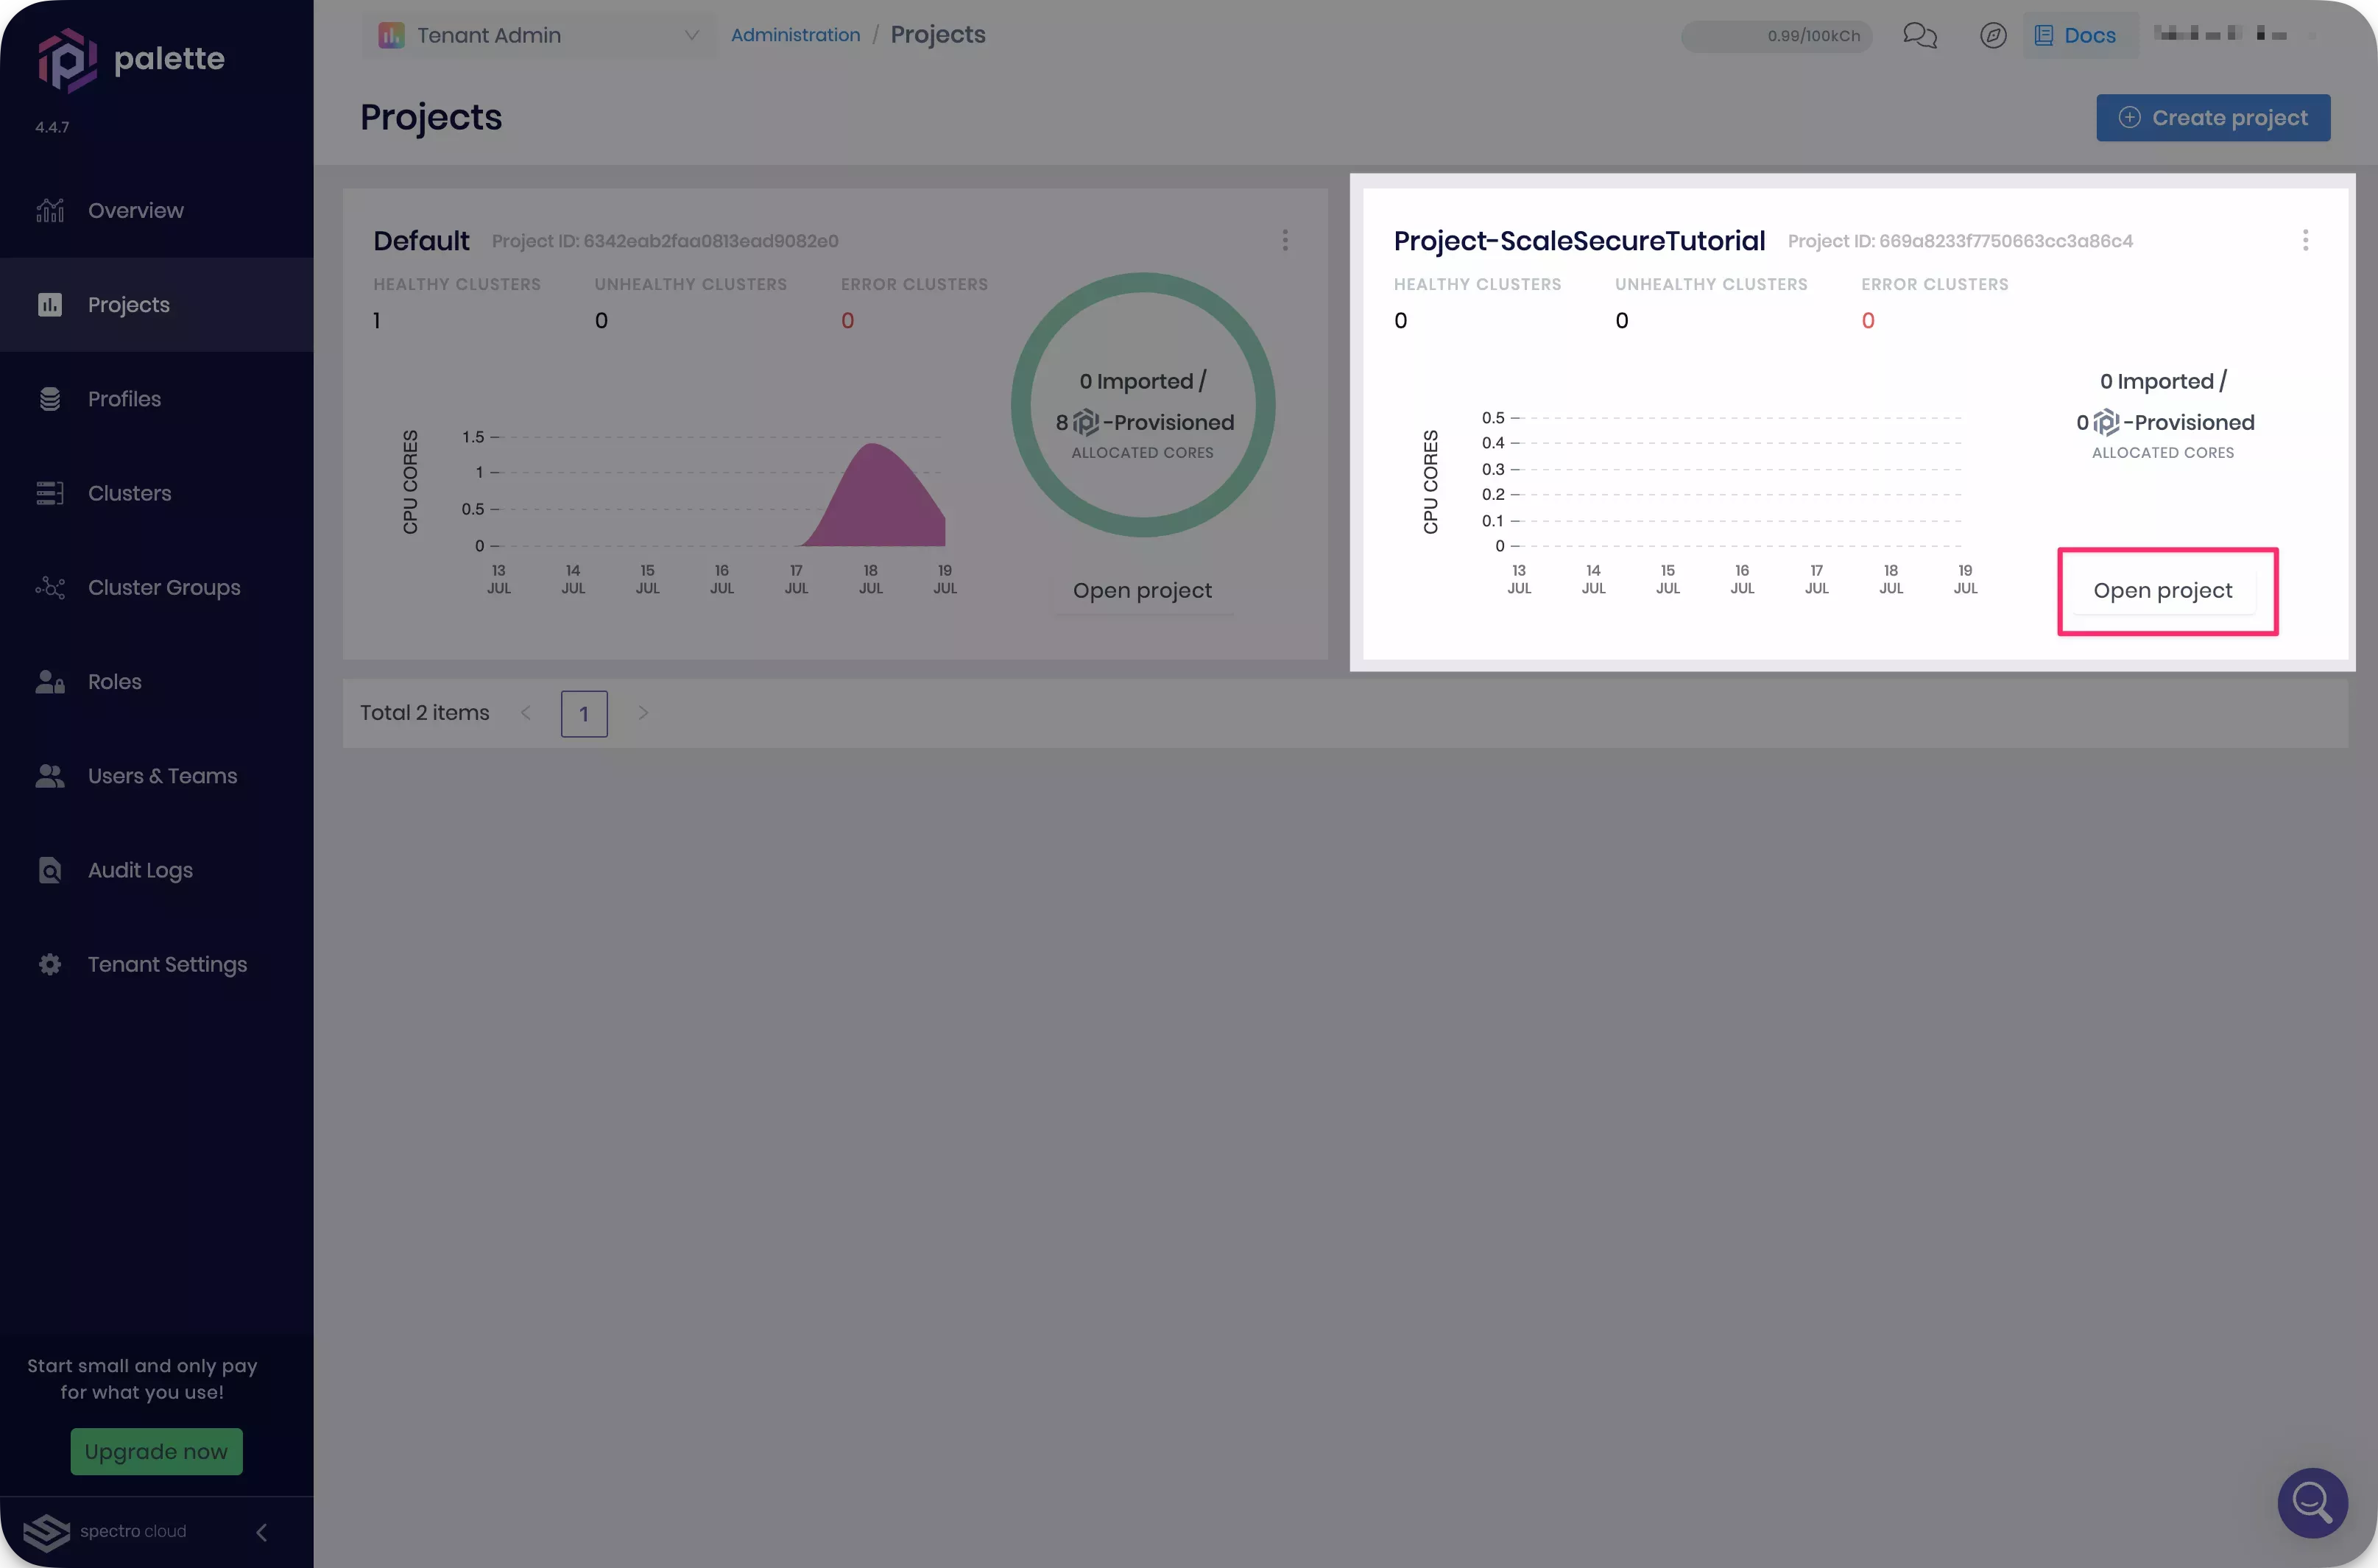Image resolution: width=2378 pixels, height=1568 pixels.
Task: Select page 1 in the pagination
Action: (584, 714)
